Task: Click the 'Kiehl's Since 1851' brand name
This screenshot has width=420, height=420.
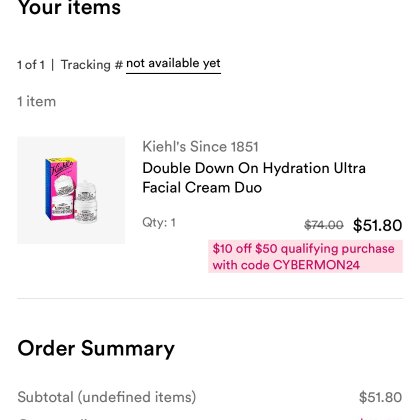Action: click(200, 147)
